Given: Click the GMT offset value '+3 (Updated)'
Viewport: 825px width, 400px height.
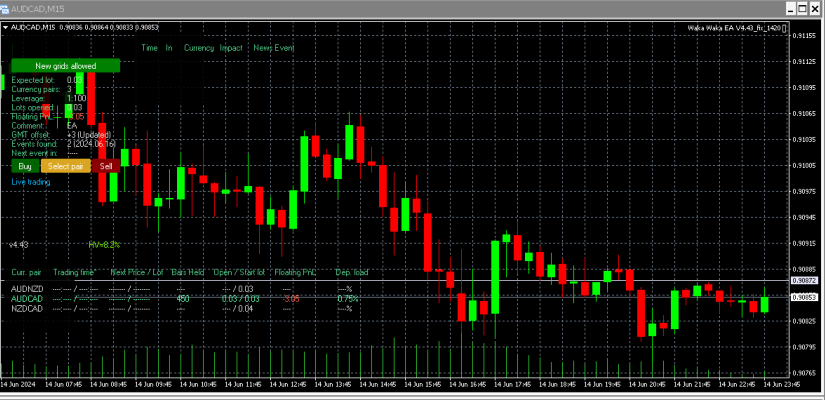Looking at the screenshot, I should pyautogui.click(x=89, y=135).
